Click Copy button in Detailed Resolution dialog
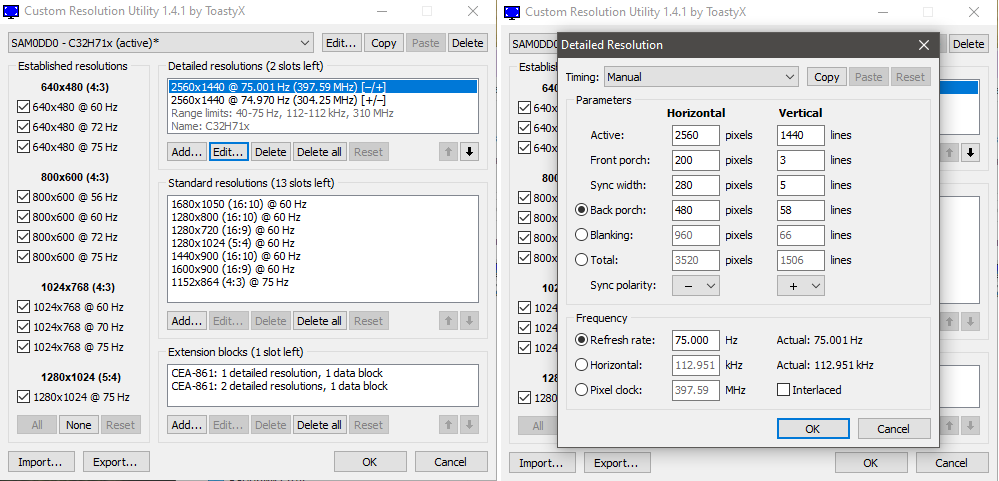The image size is (999, 481). pyautogui.click(x=827, y=77)
